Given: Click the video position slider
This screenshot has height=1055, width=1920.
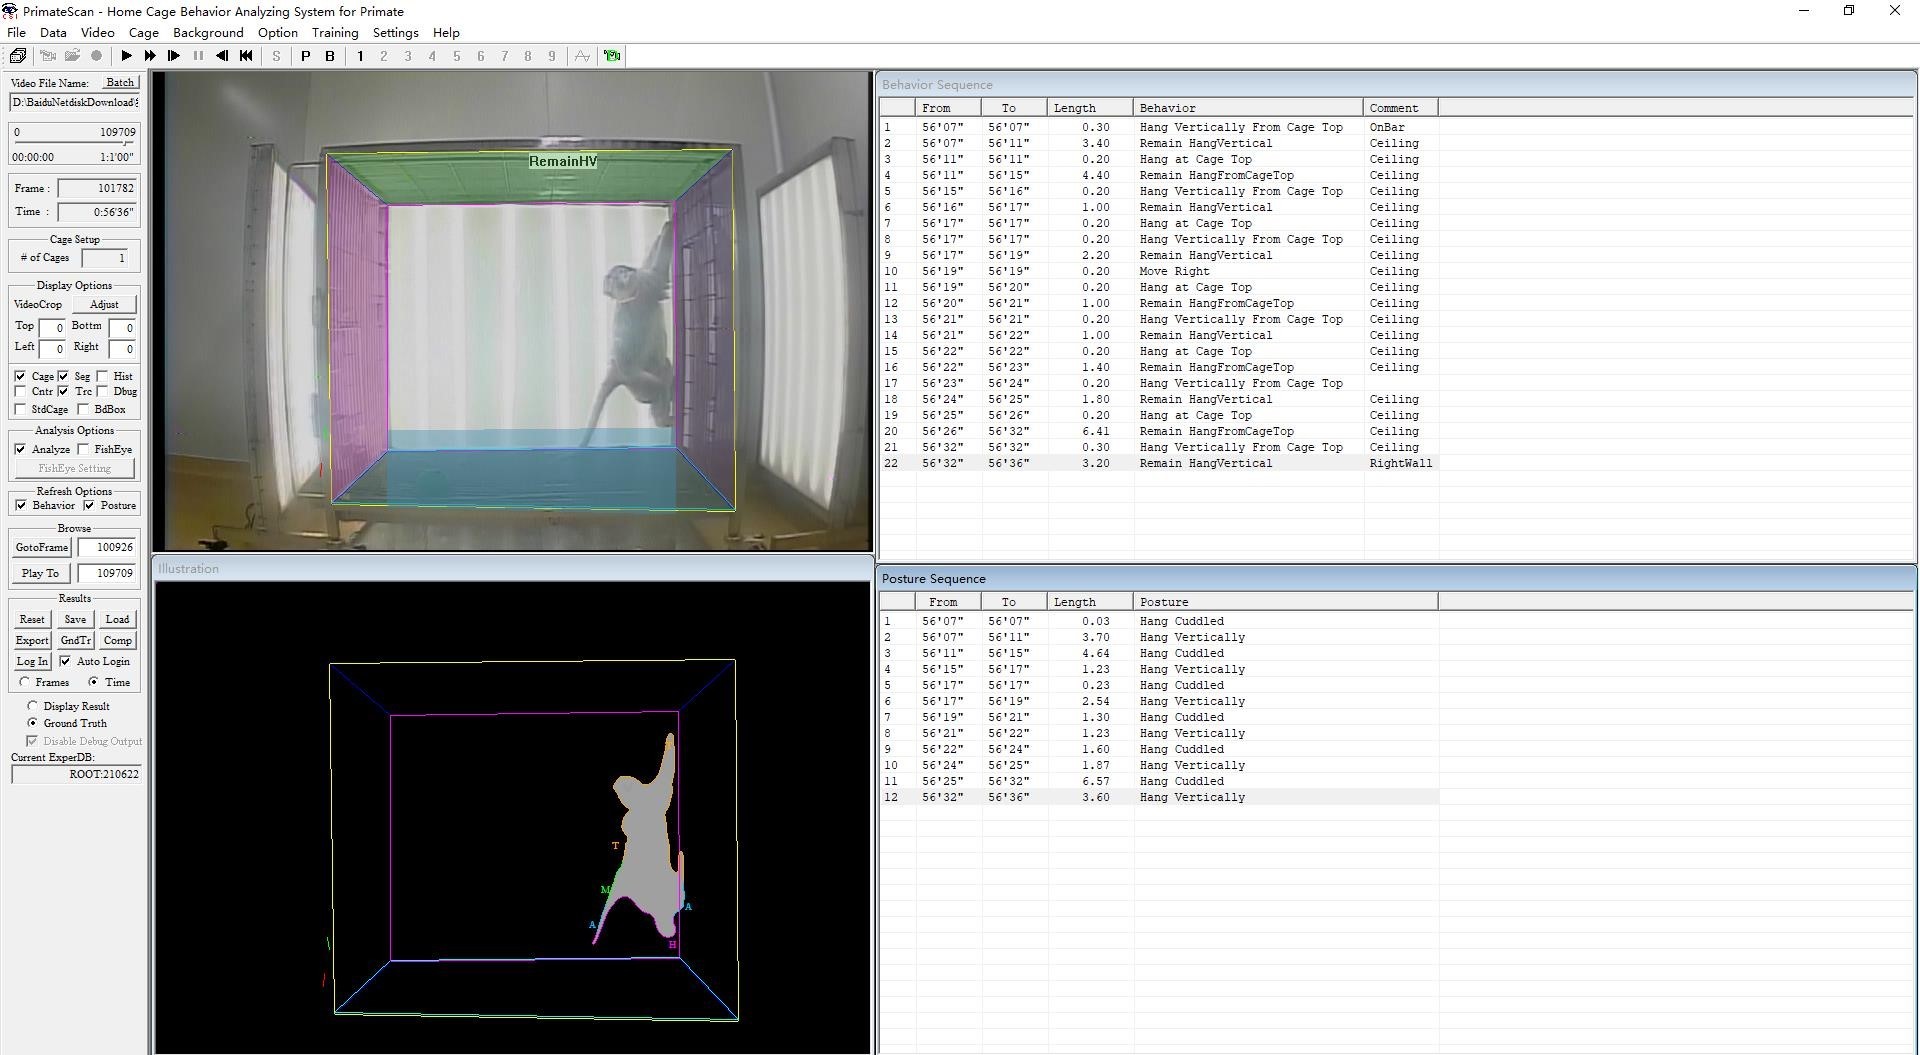Looking at the screenshot, I should click(74, 144).
